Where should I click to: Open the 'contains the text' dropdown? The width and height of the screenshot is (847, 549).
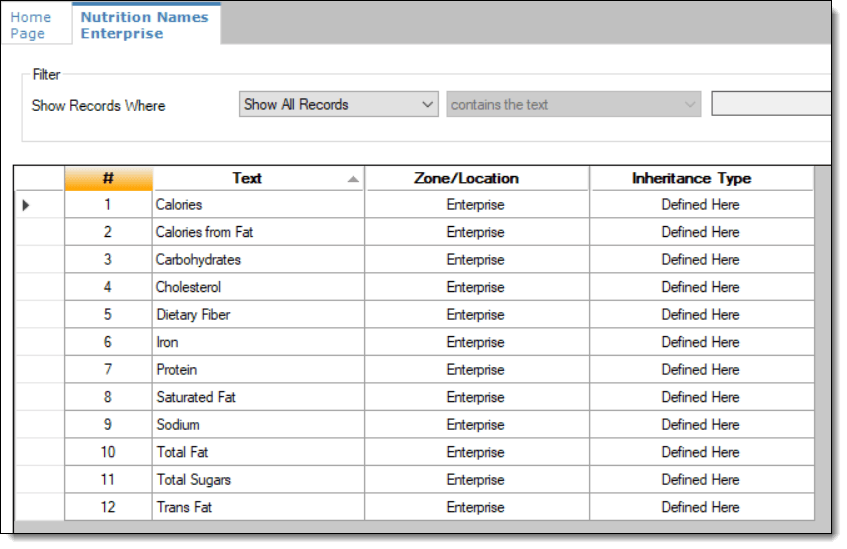[574, 104]
